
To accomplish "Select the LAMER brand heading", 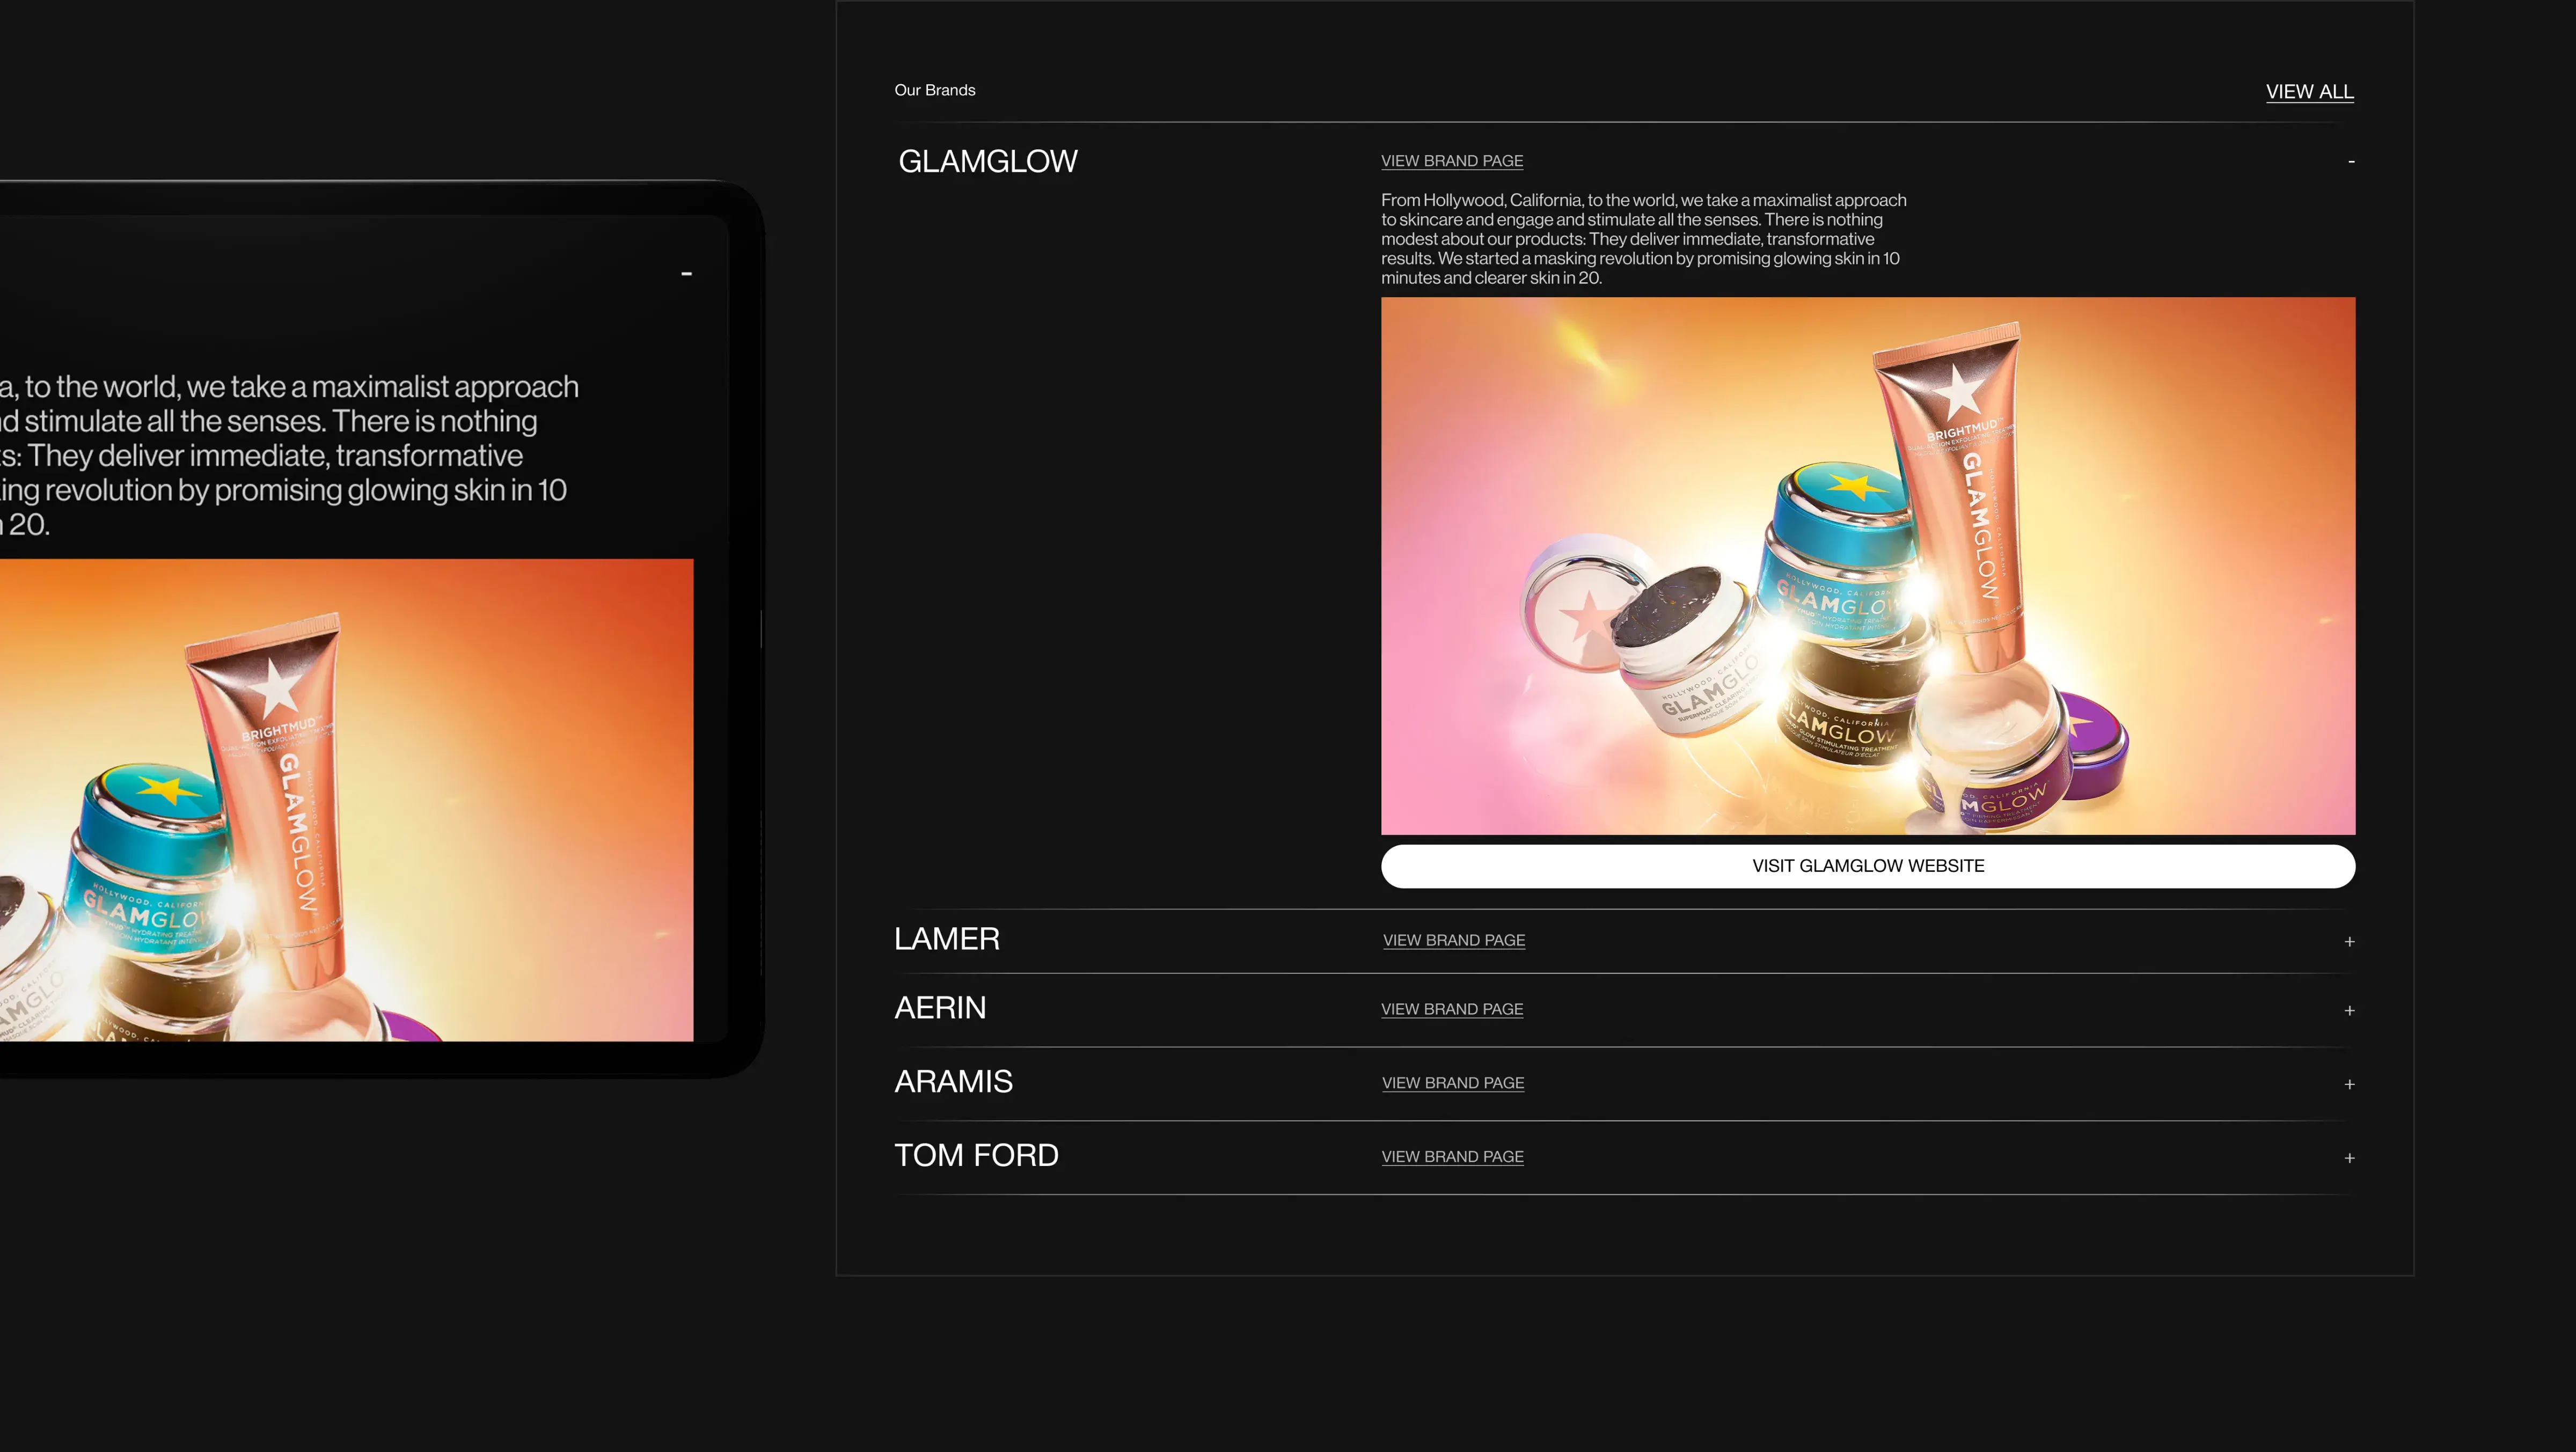I will [946, 939].
